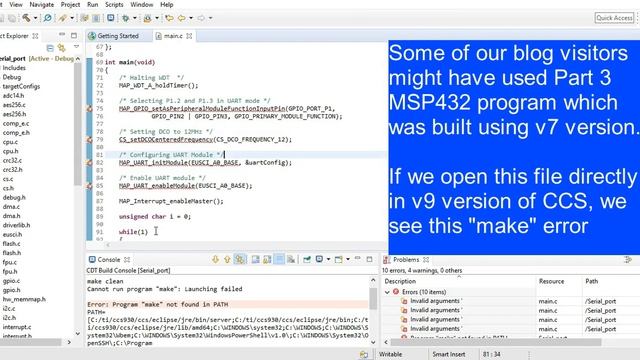Click the Flash/load program toolbar icon

click(147, 18)
